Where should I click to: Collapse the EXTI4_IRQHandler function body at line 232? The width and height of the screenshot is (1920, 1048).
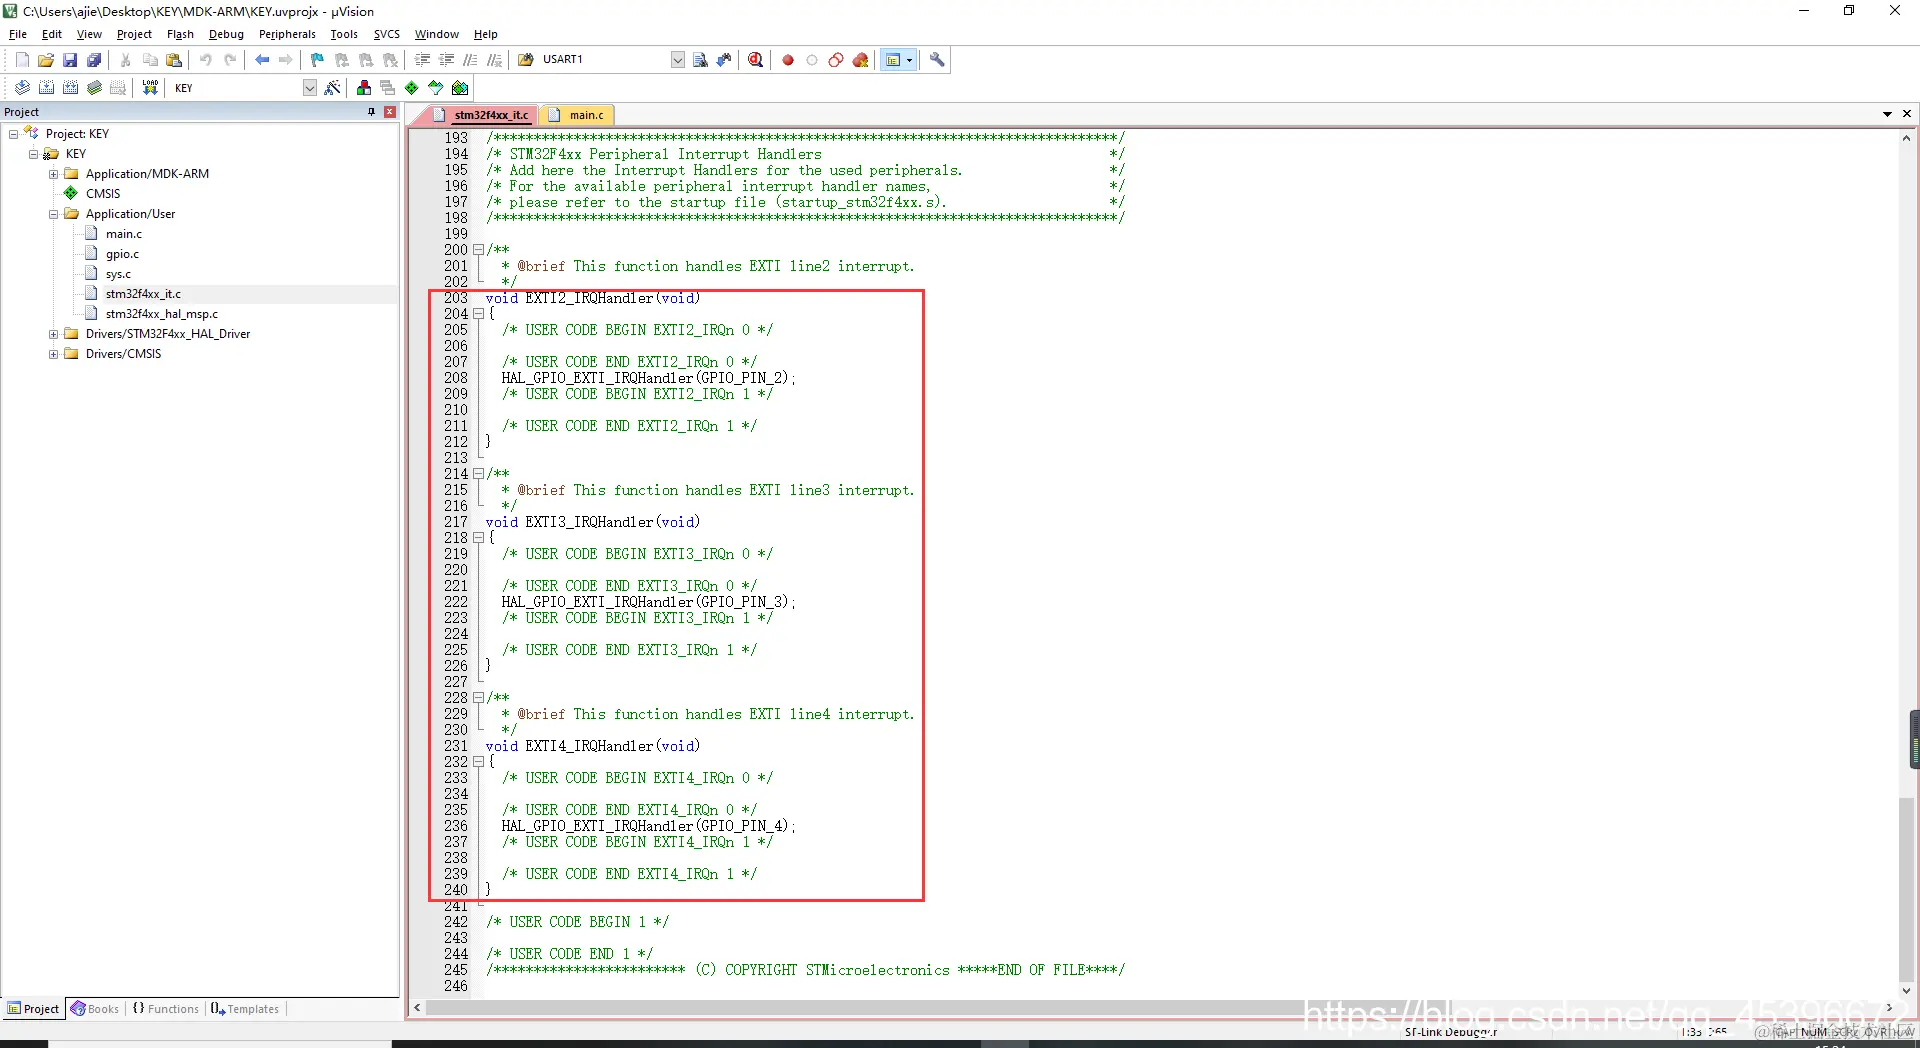point(478,762)
